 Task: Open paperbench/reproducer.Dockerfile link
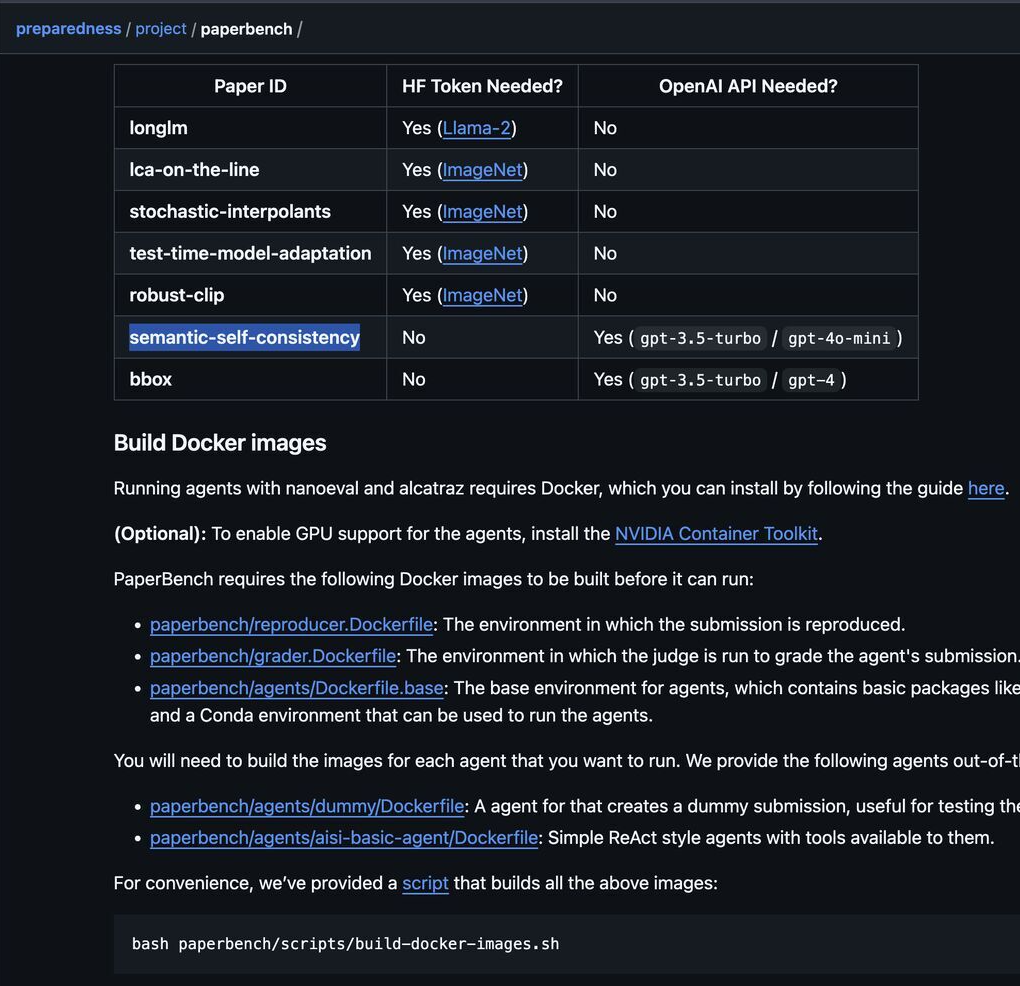click(291, 625)
